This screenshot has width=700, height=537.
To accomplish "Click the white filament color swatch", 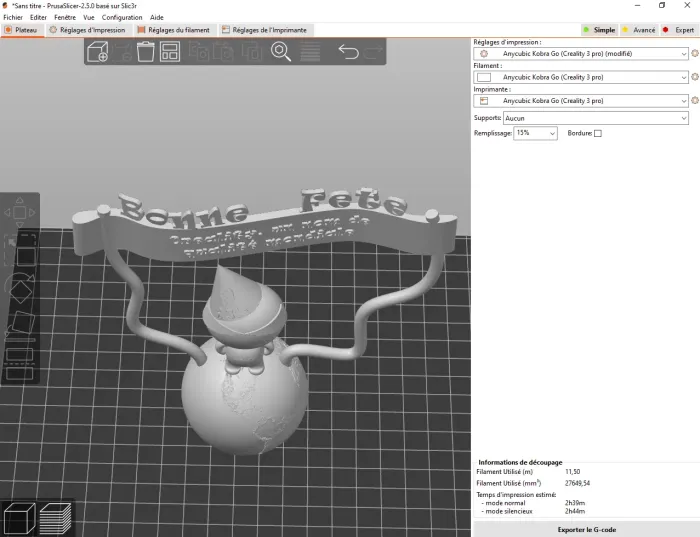I will point(484,77).
